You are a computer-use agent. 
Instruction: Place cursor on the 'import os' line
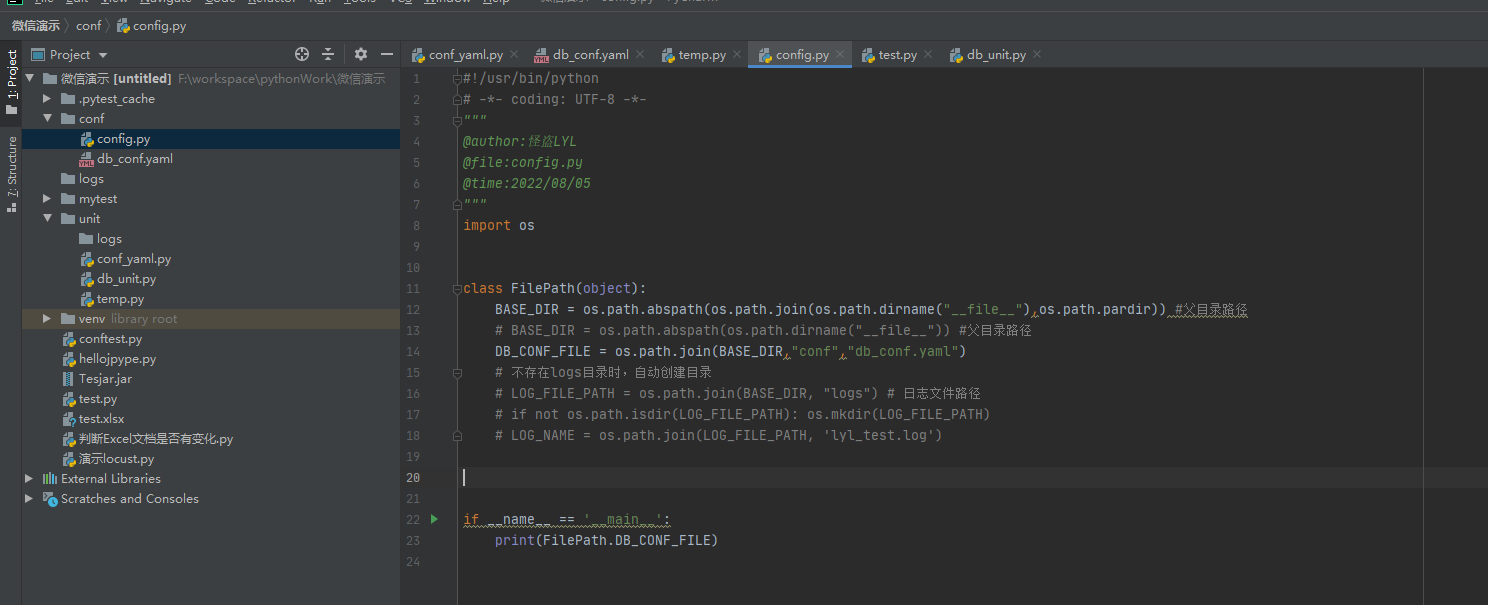pos(499,226)
